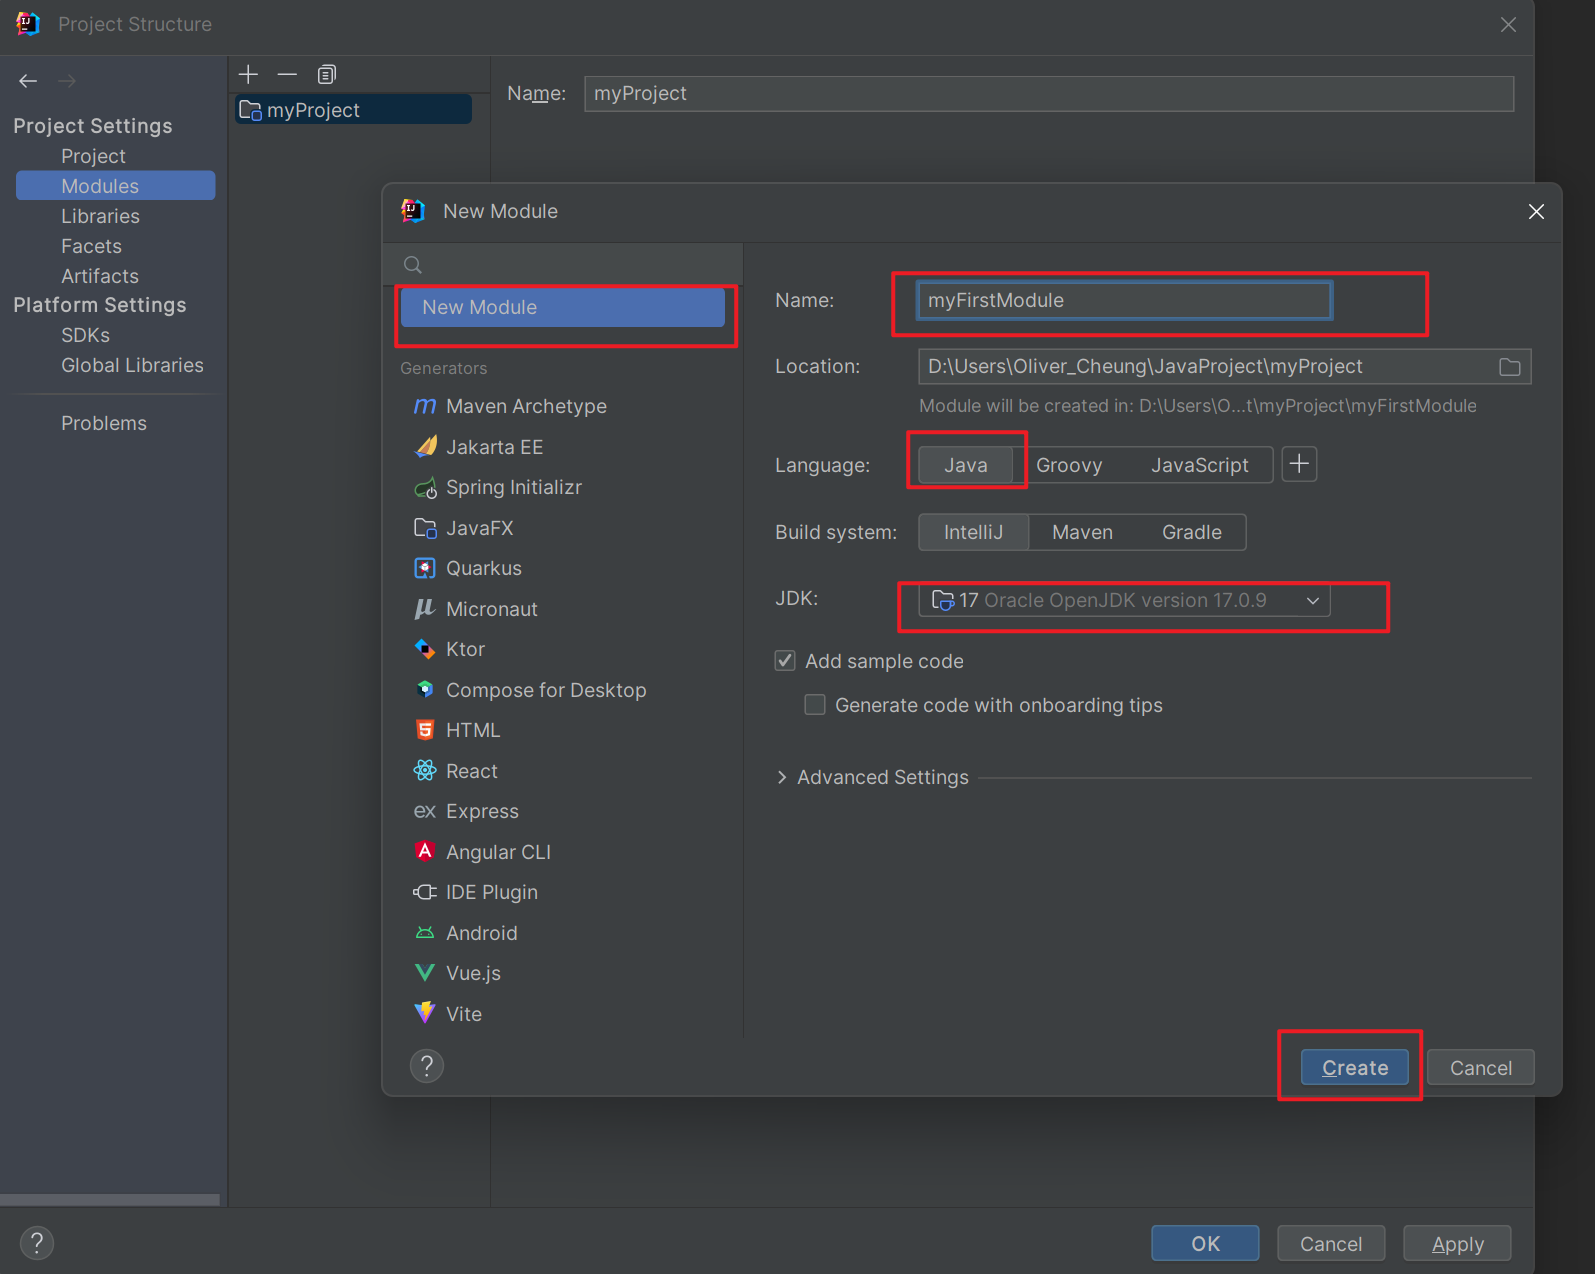Click the module Name input field
This screenshot has width=1595, height=1274.
1124,300
